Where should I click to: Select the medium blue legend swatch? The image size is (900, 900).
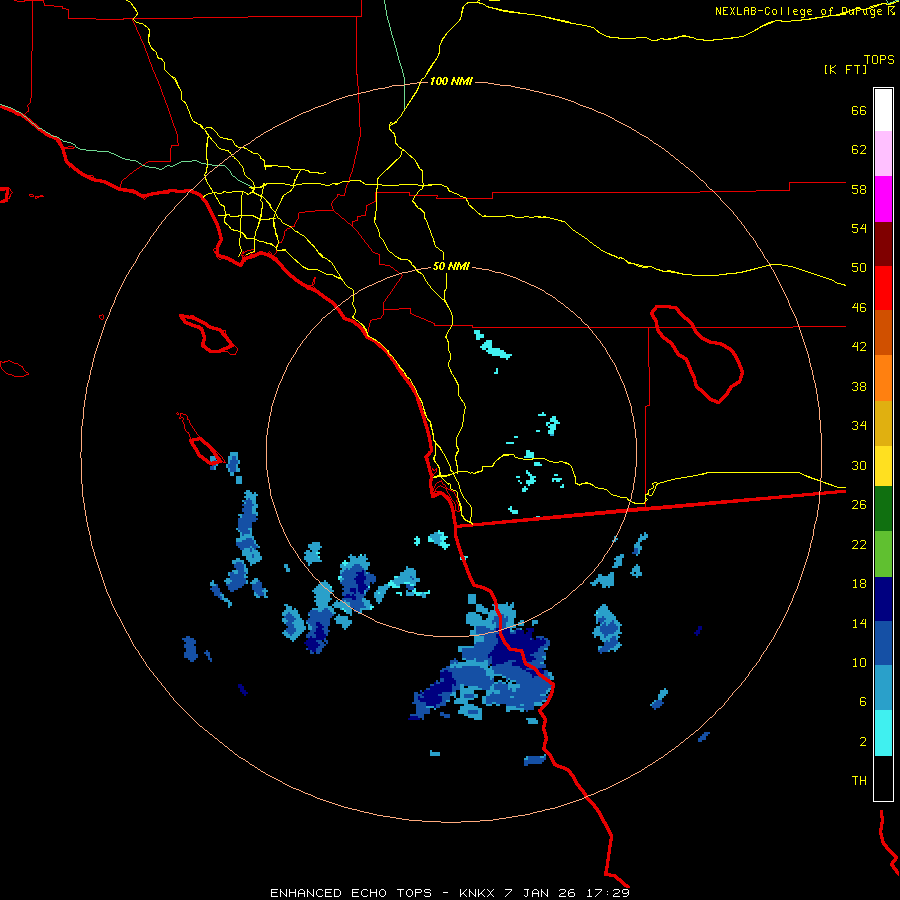883,643
